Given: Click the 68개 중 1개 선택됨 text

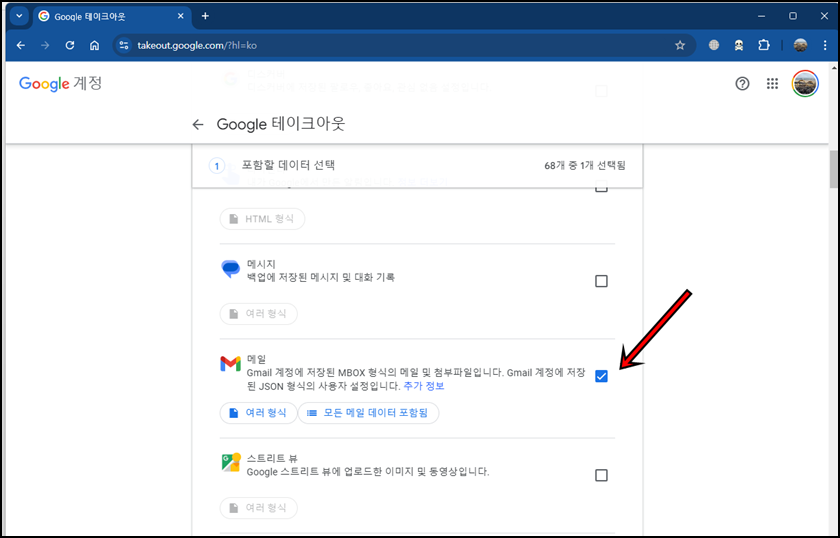Looking at the screenshot, I should click(584, 166).
